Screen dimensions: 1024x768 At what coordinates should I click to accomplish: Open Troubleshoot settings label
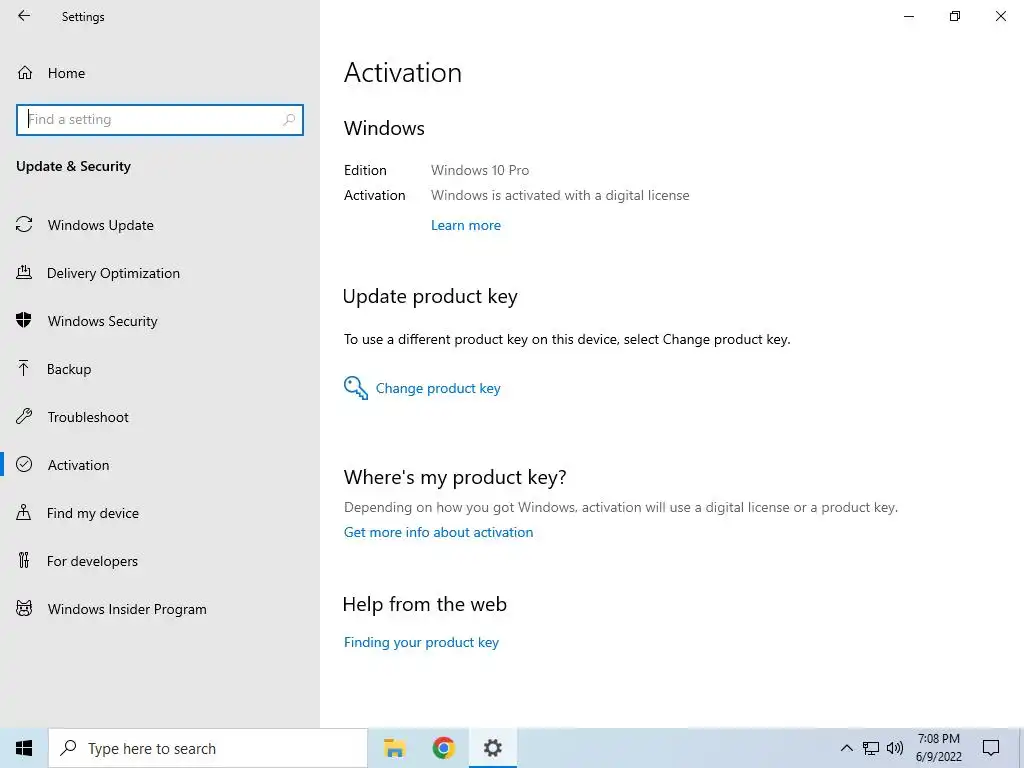(88, 417)
